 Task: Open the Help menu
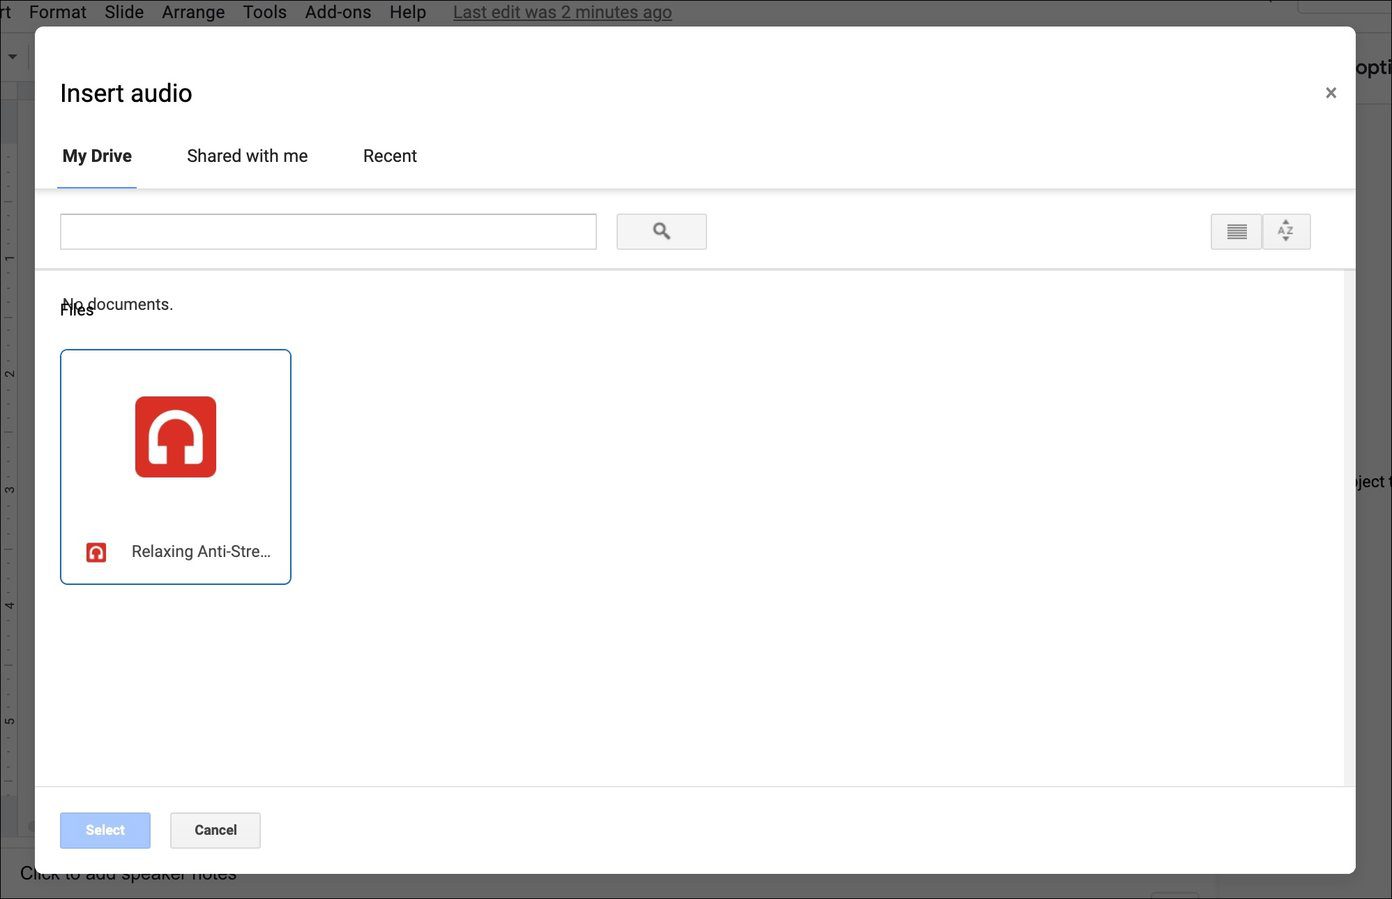[408, 12]
